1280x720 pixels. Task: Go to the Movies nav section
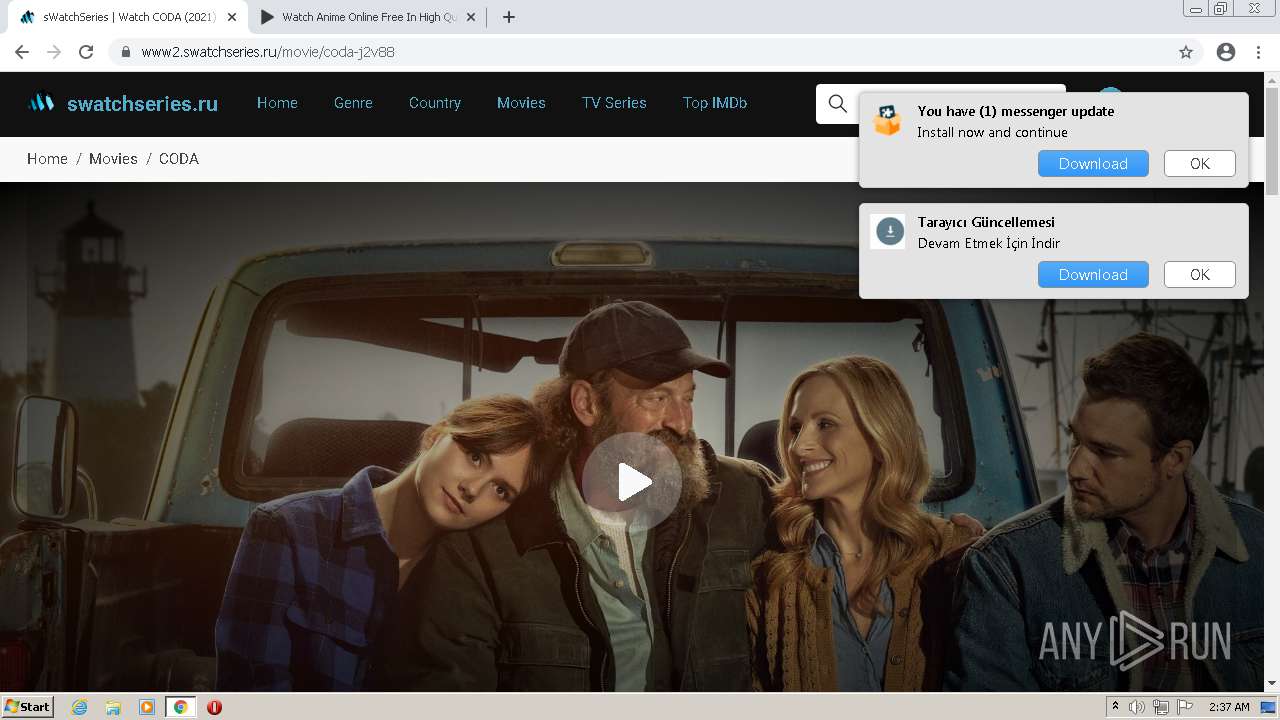(521, 103)
